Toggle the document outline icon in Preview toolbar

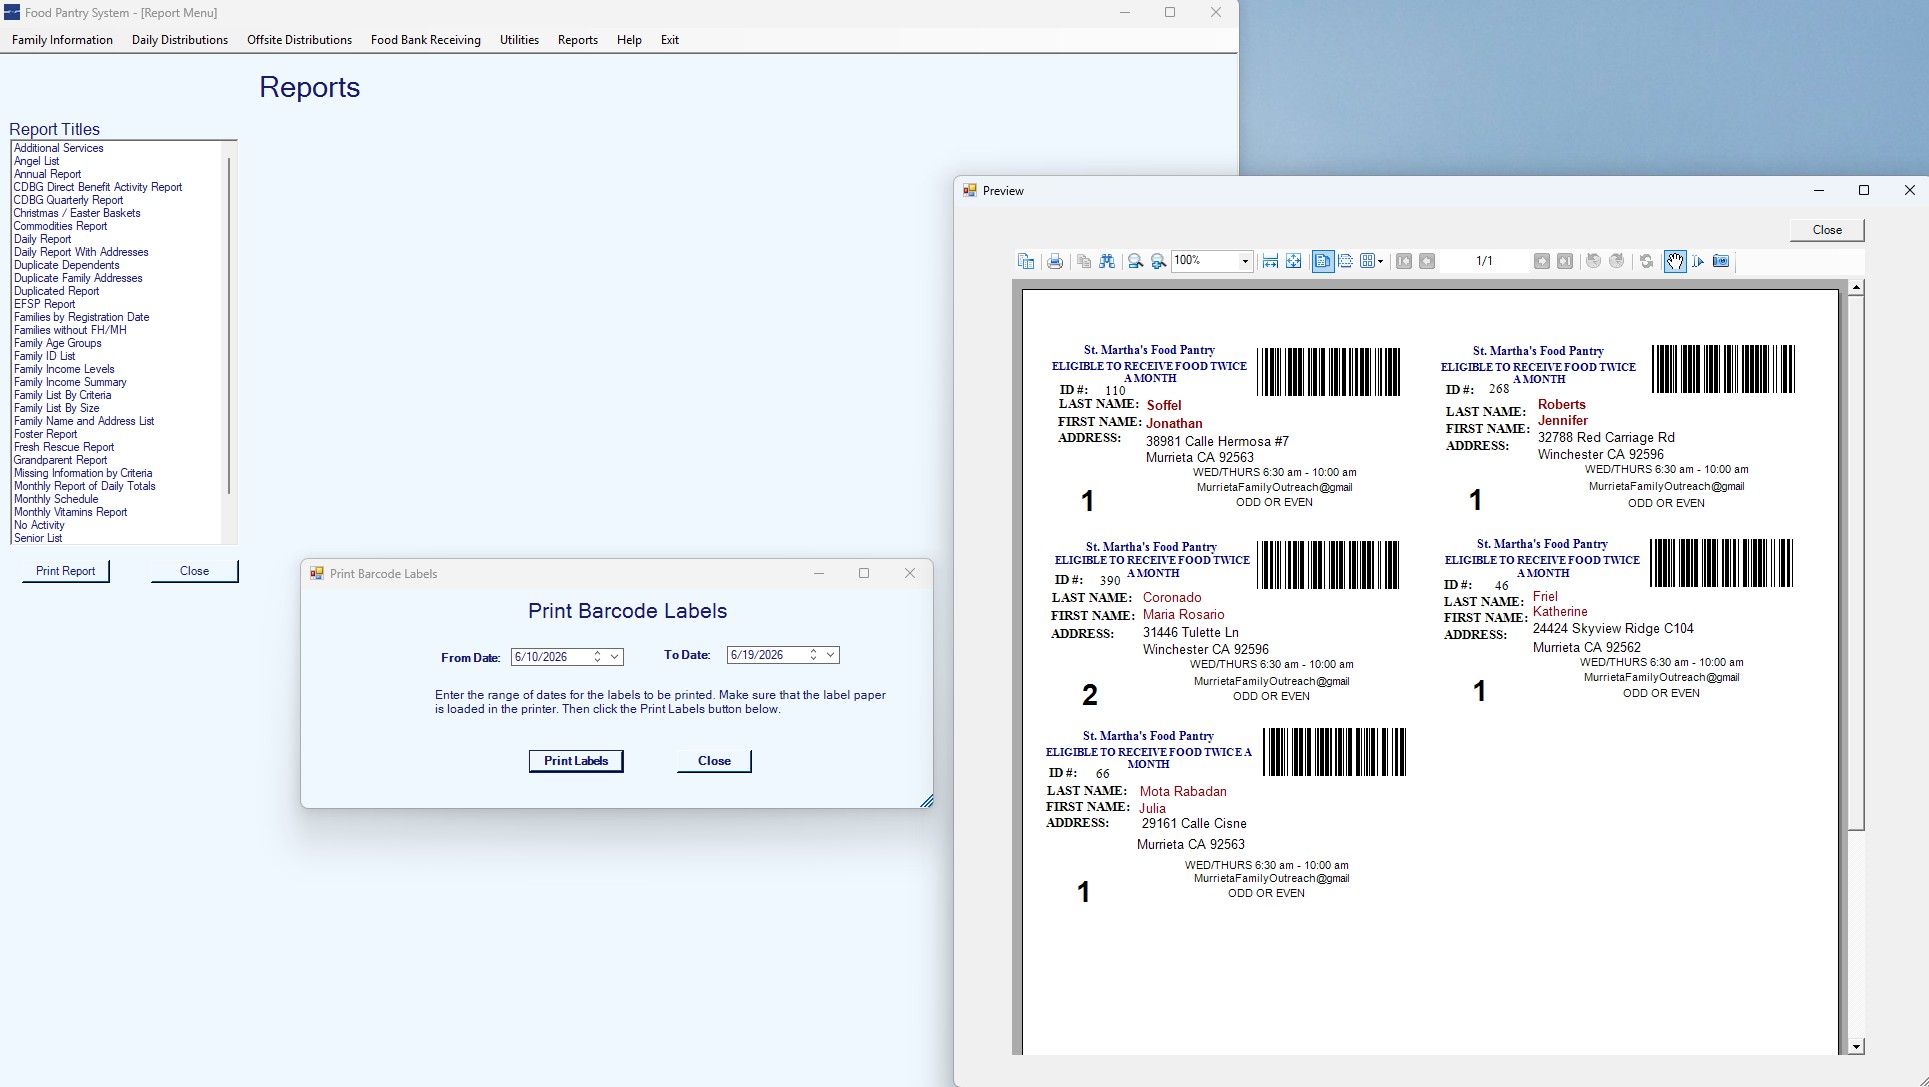click(x=1026, y=261)
